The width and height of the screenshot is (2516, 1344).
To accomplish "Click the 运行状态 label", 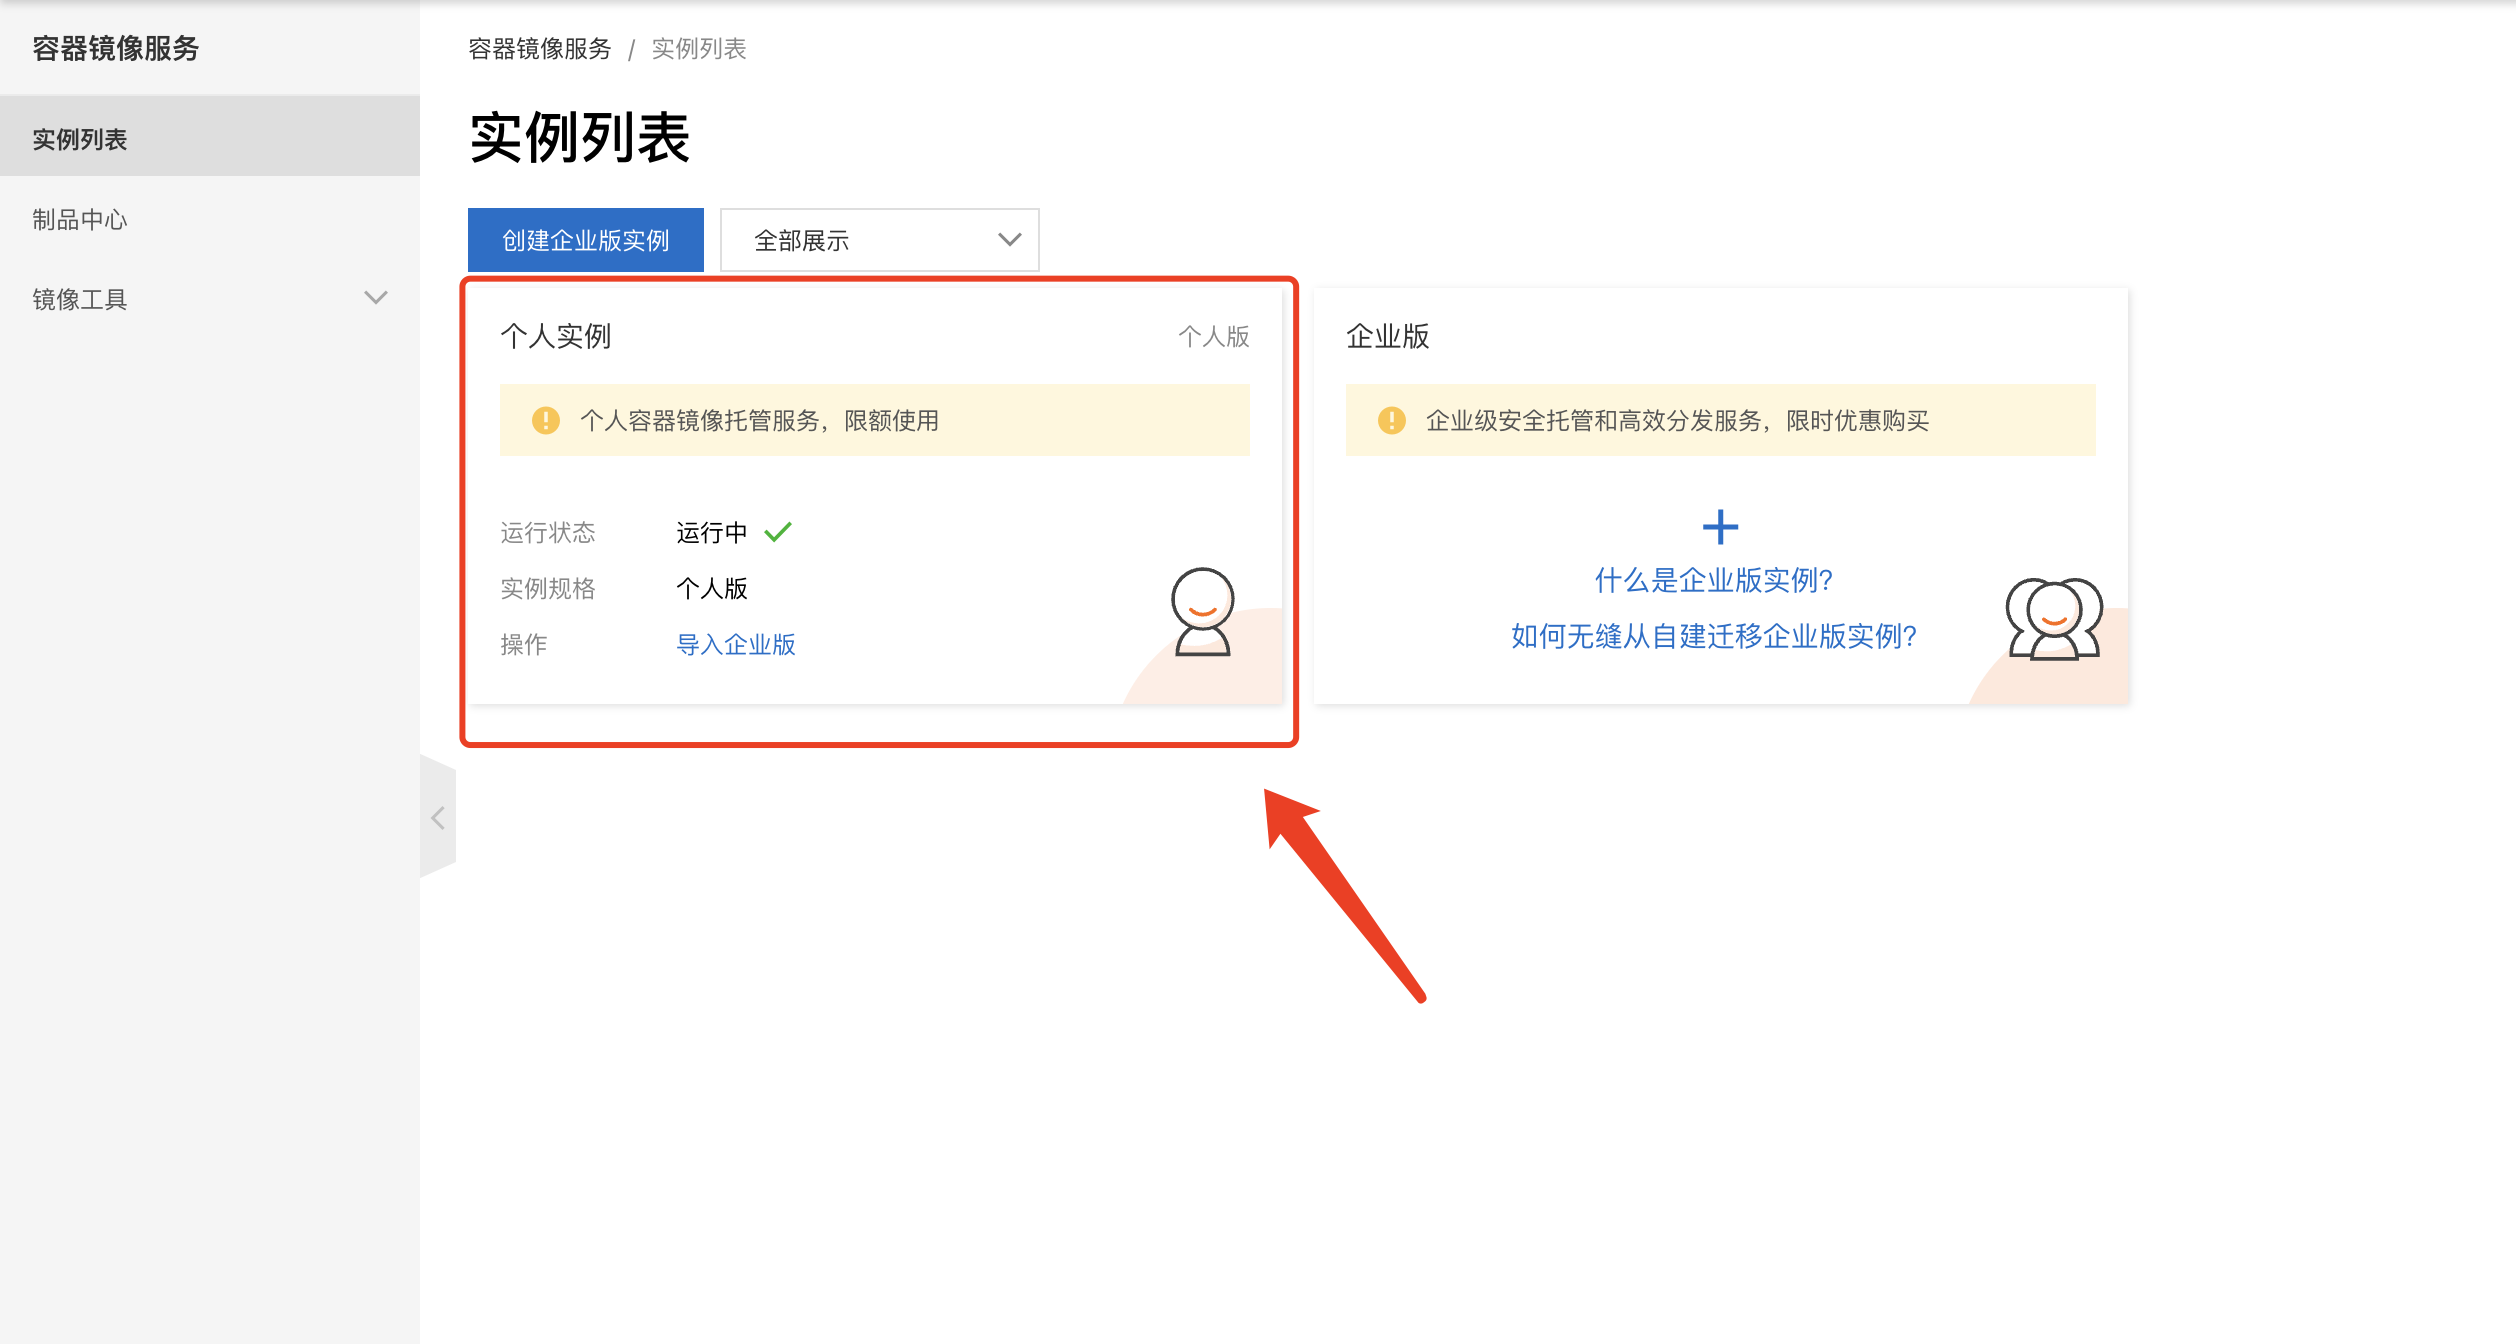I will tap(548, 533).
